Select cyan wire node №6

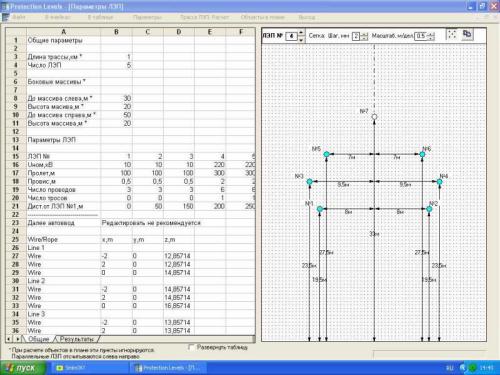[422, 154]
